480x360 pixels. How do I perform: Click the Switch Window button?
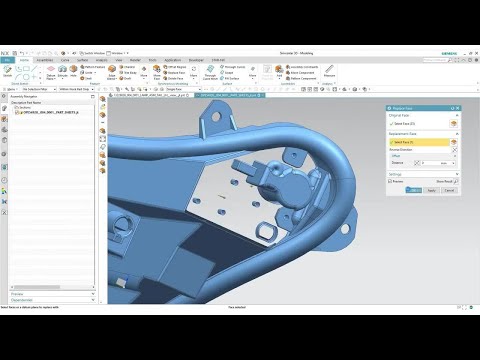pos(92,53)
